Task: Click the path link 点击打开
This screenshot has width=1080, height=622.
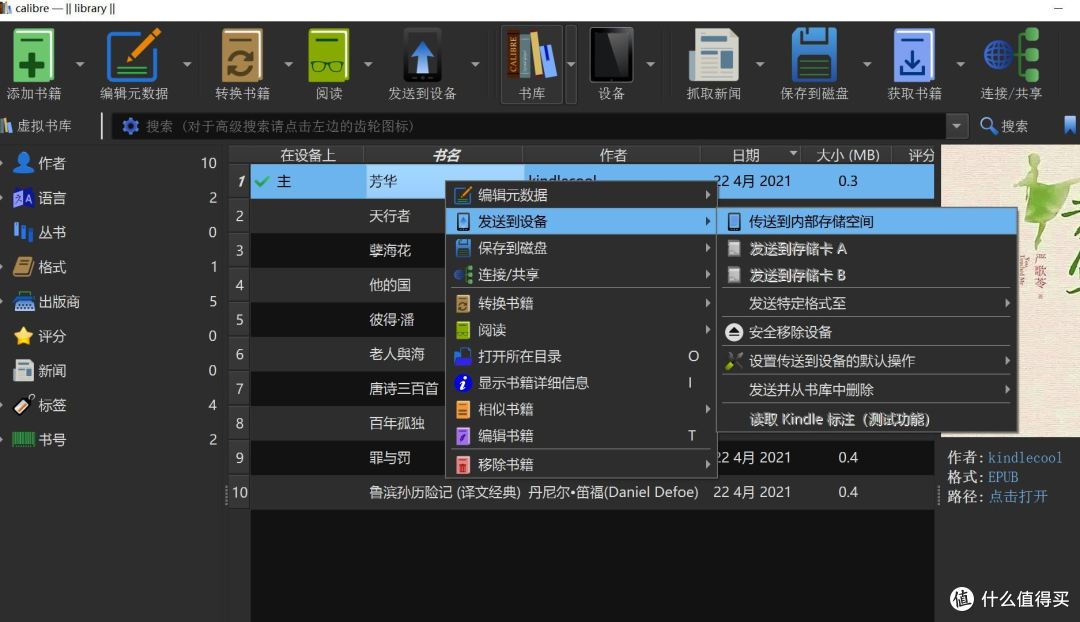Action: (1018, 497)
